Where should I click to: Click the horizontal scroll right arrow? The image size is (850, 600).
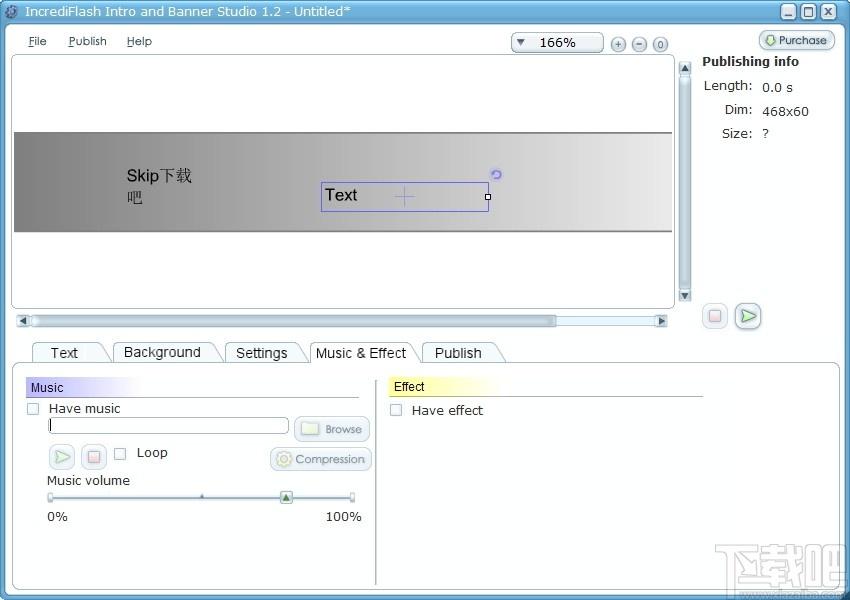(x=661, y=321)
